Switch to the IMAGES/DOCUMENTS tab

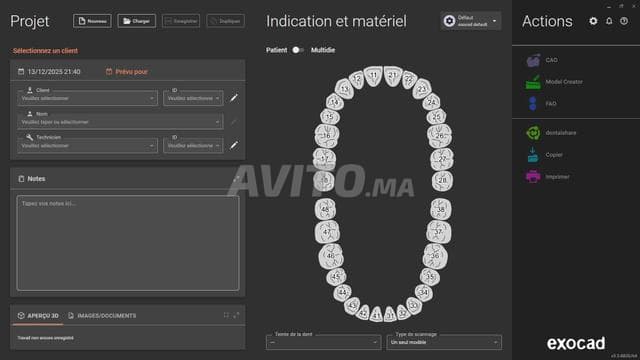click(x=102, y=316)
